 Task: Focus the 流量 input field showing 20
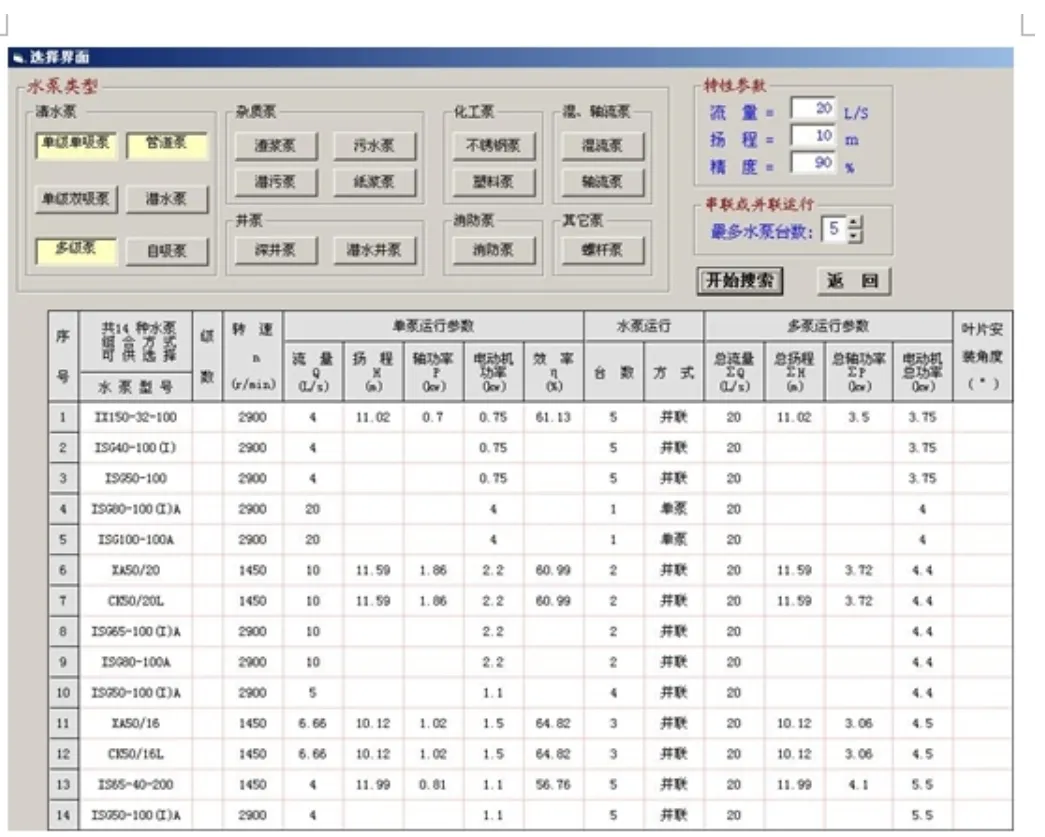coord(812,108)
